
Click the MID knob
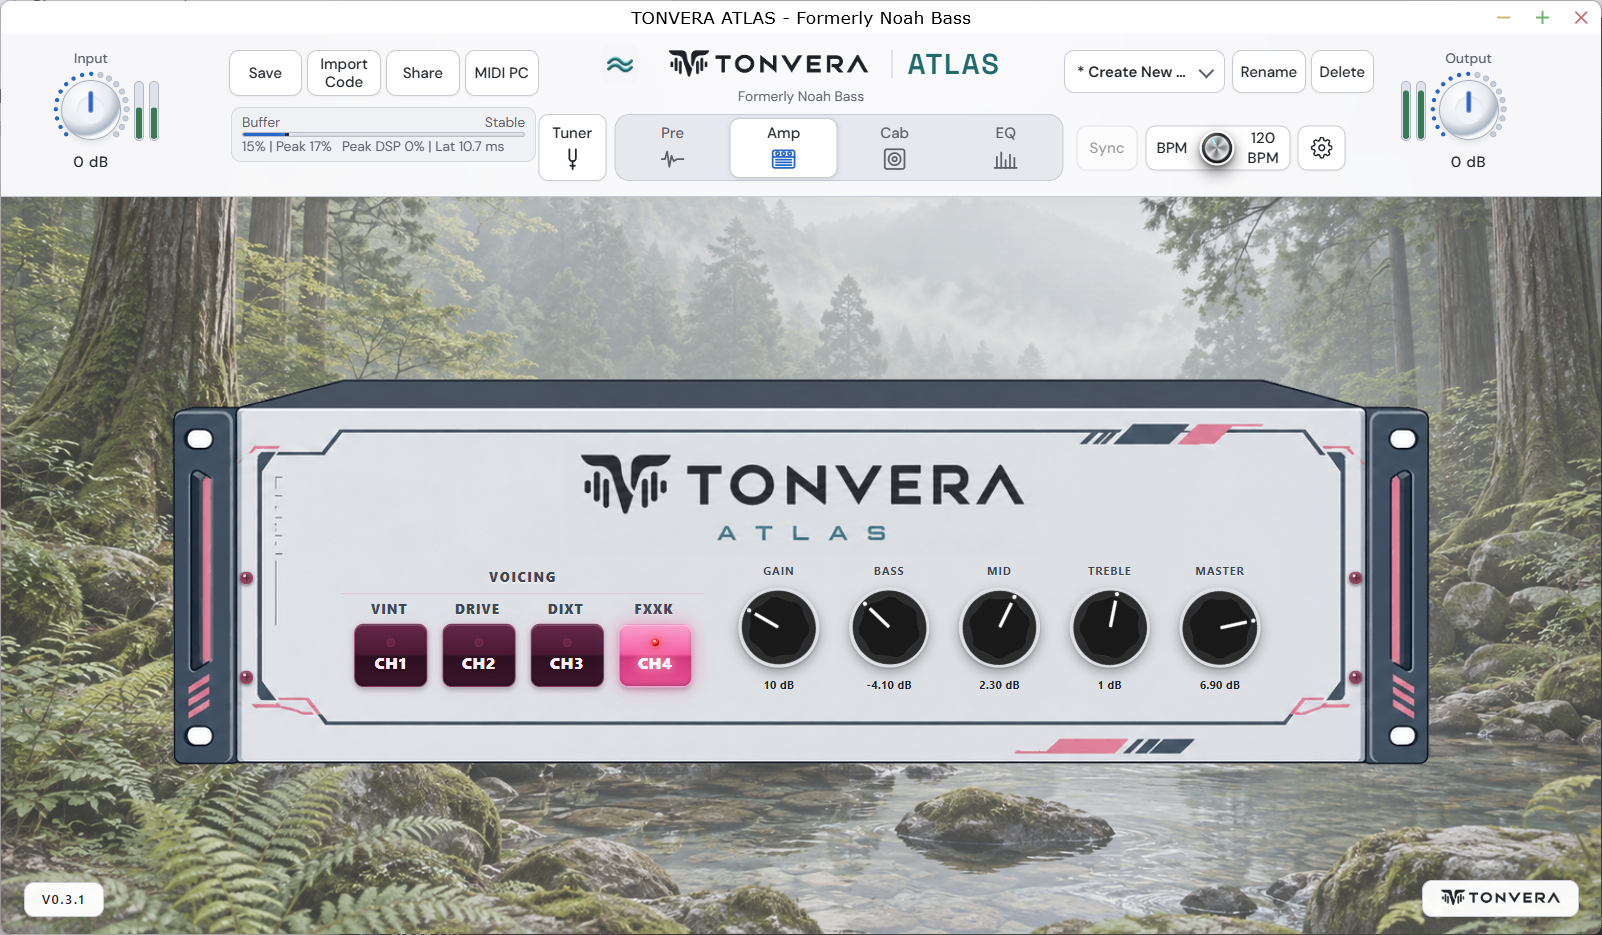click(x=999, y=628)
